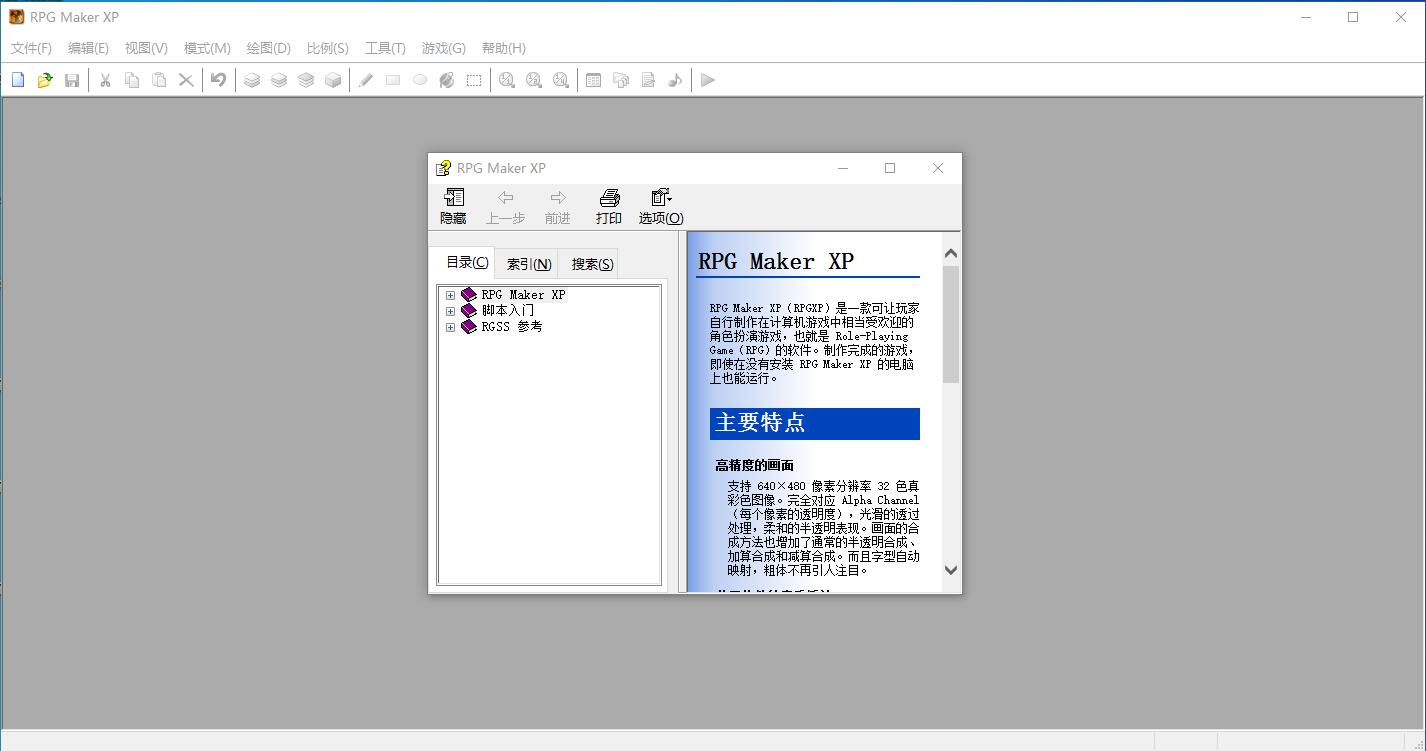
Task: Click the Print (打印) button in the help window
Action: click(609, 207)
